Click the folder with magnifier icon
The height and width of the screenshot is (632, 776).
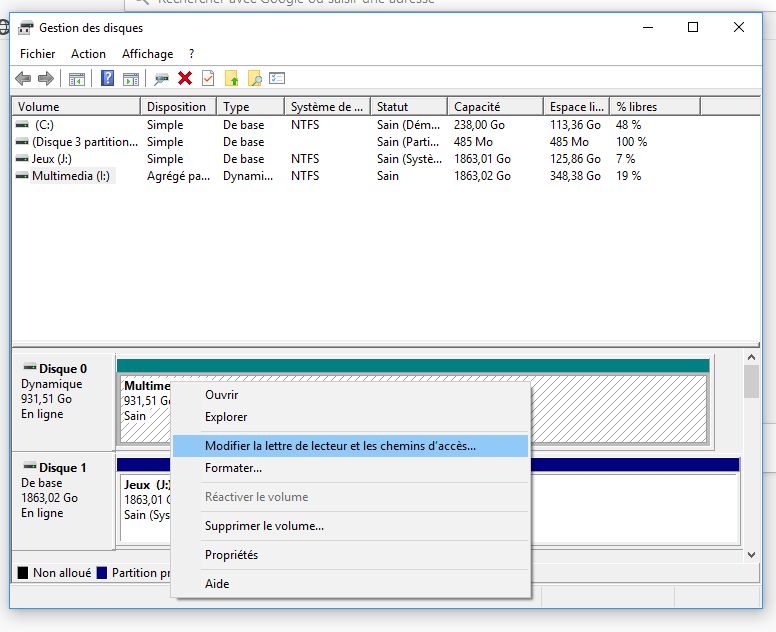(x=255, y=78)
